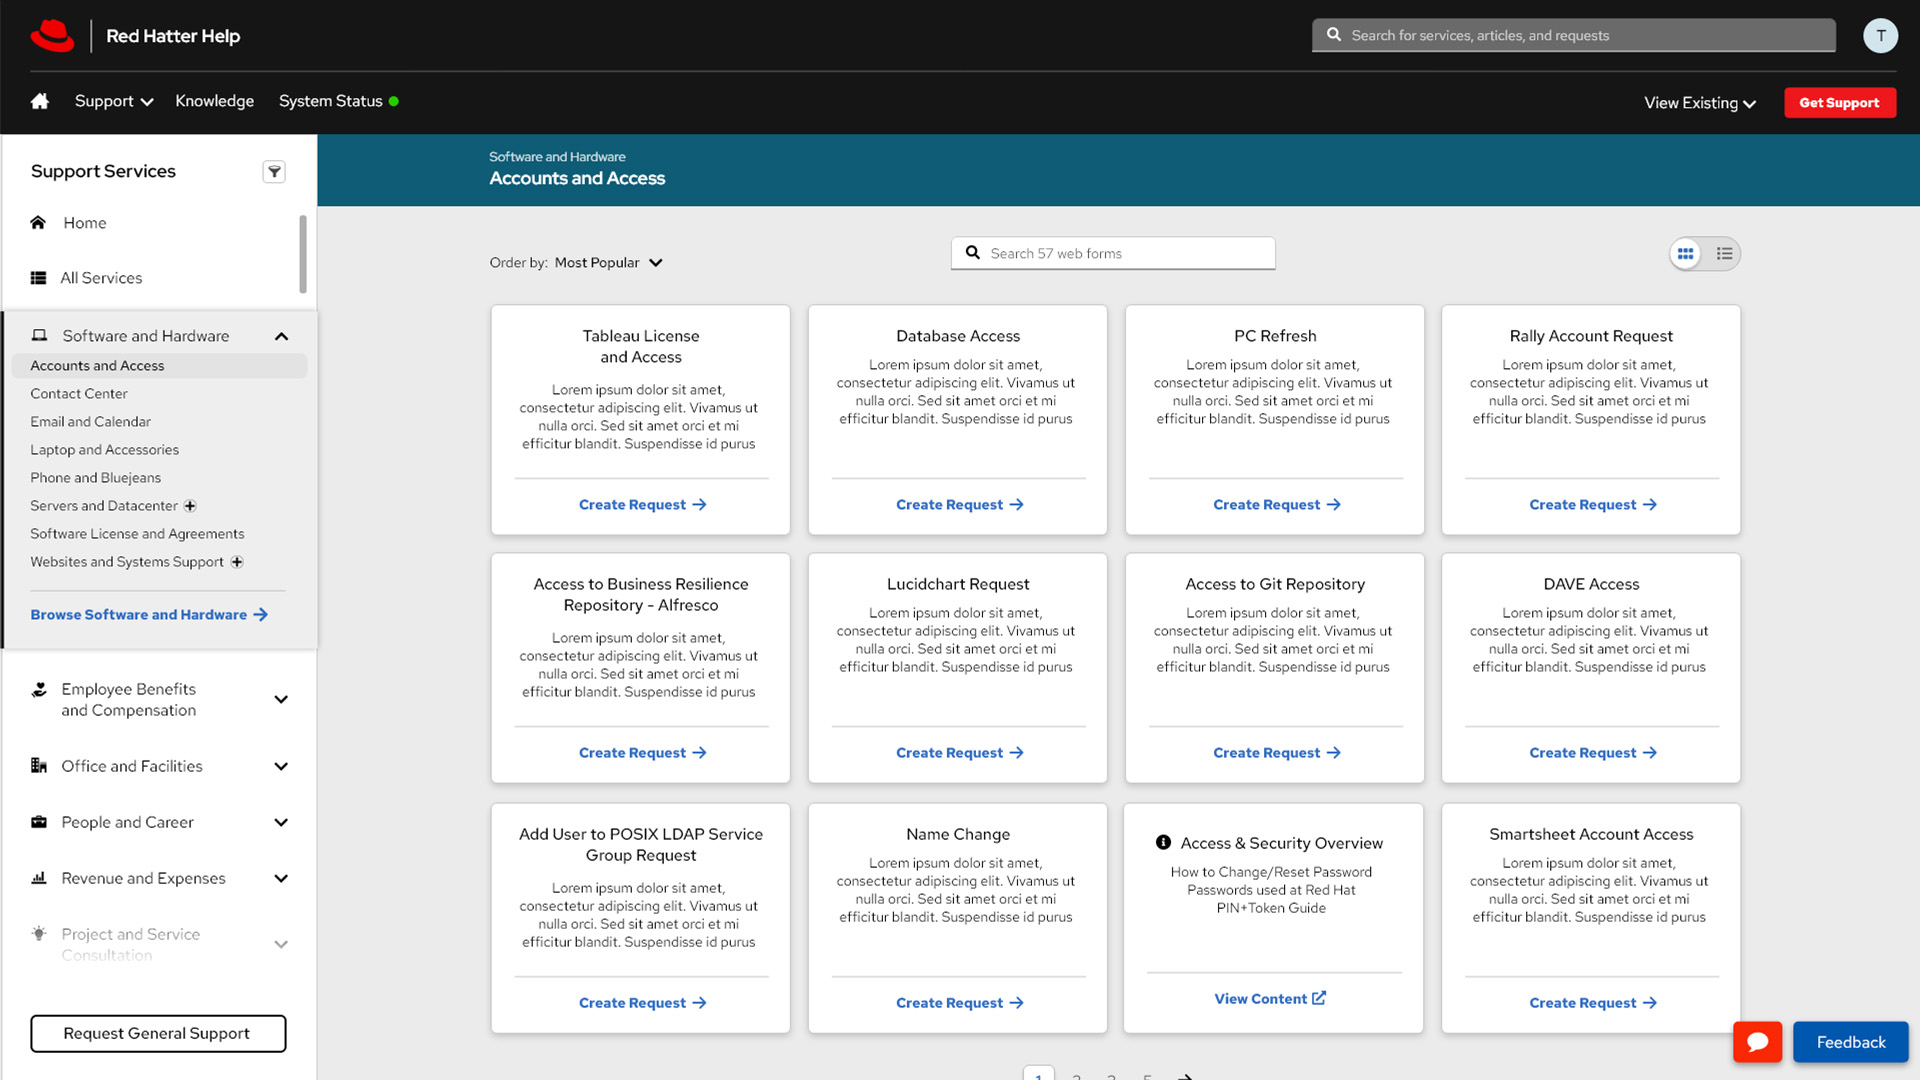Focus the top services search field
Viewport: 1920px width, 1080px height.
click(x=1574, y=35)
